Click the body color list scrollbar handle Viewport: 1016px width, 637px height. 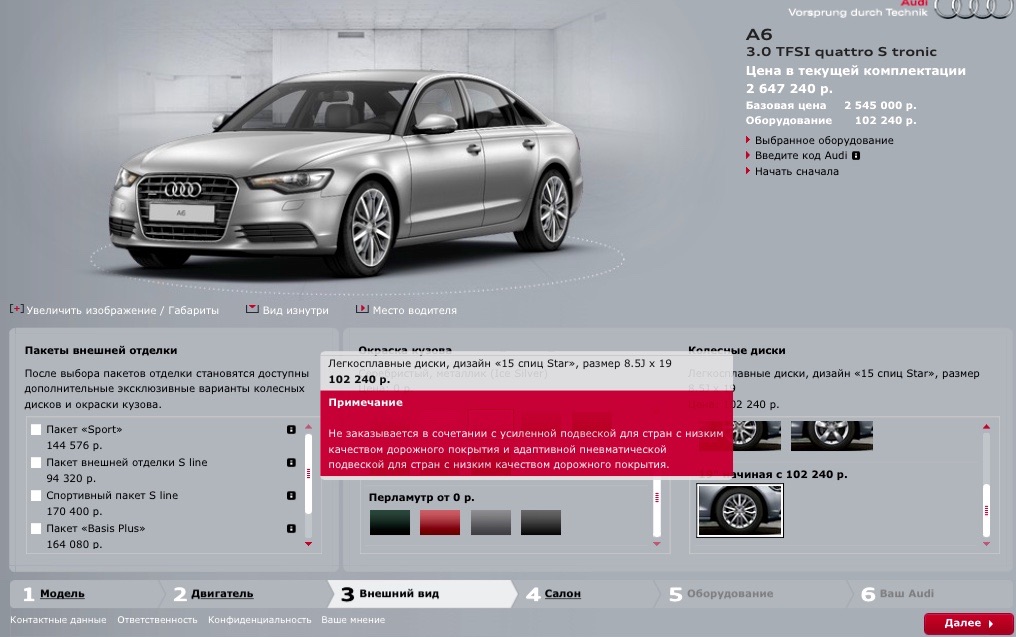(x=657, y=507)
